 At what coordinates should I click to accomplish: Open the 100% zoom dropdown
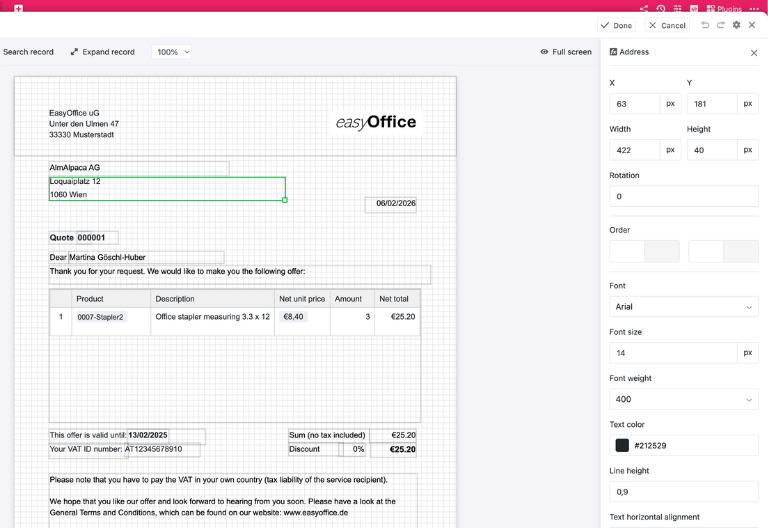click(x=172, y=52)
